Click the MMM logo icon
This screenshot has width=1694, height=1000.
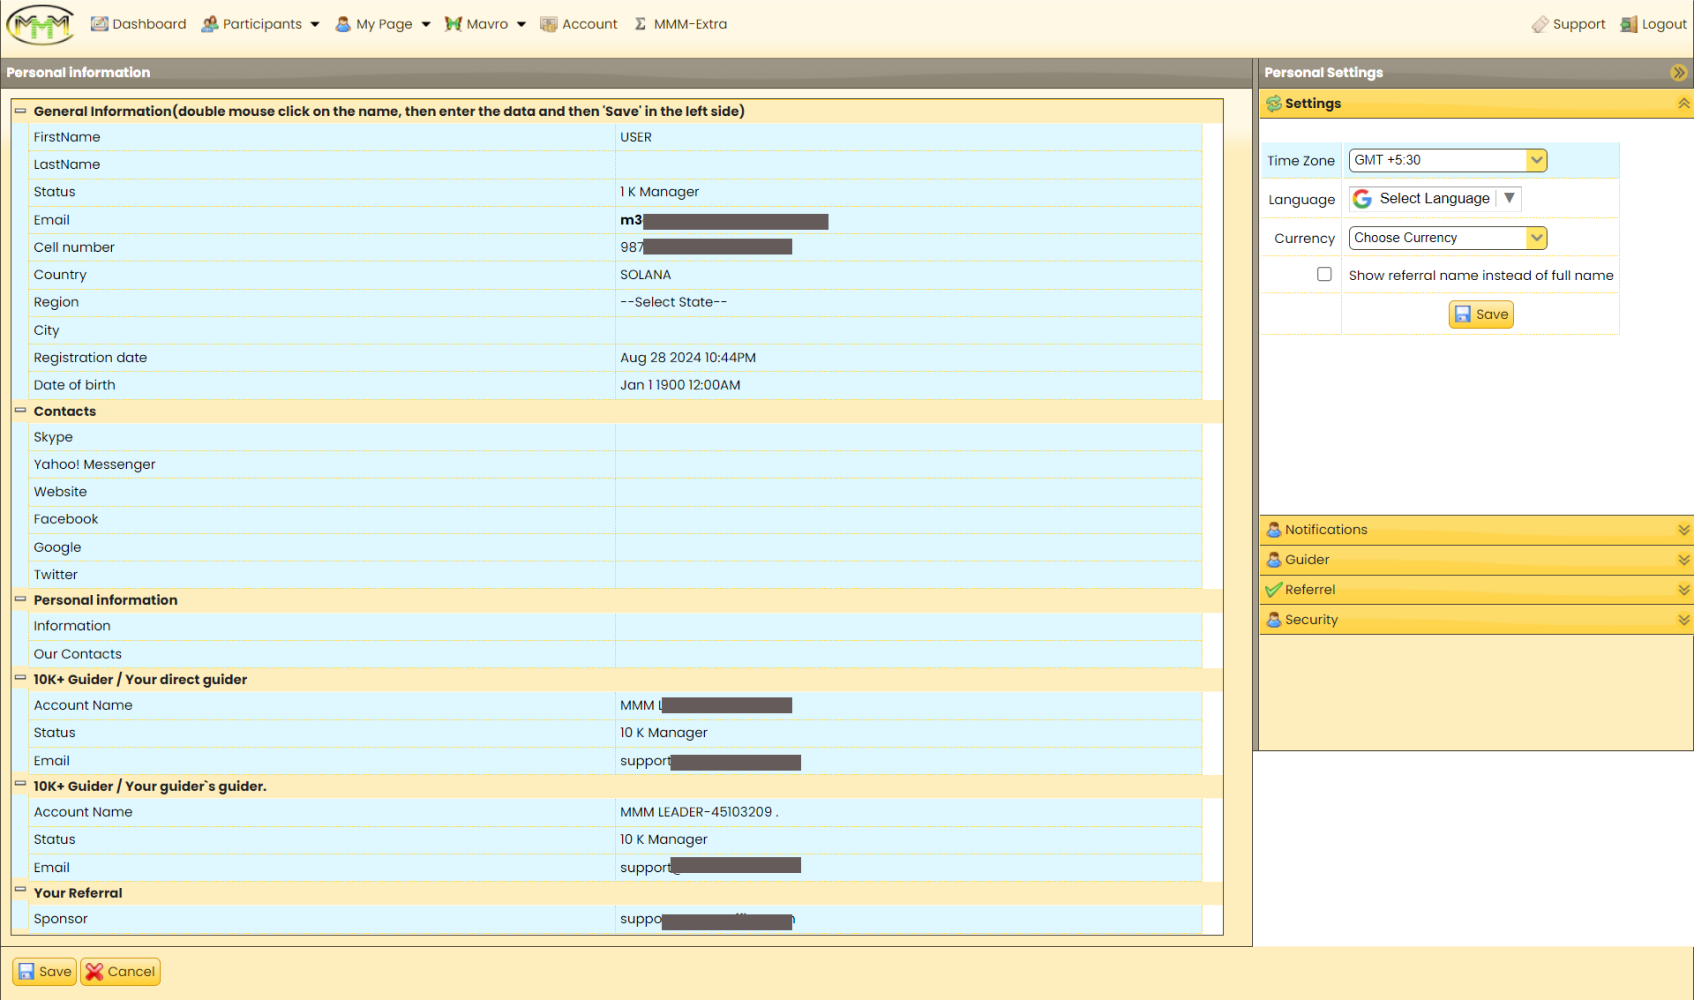pyautogui.click(x=40, y=25)
